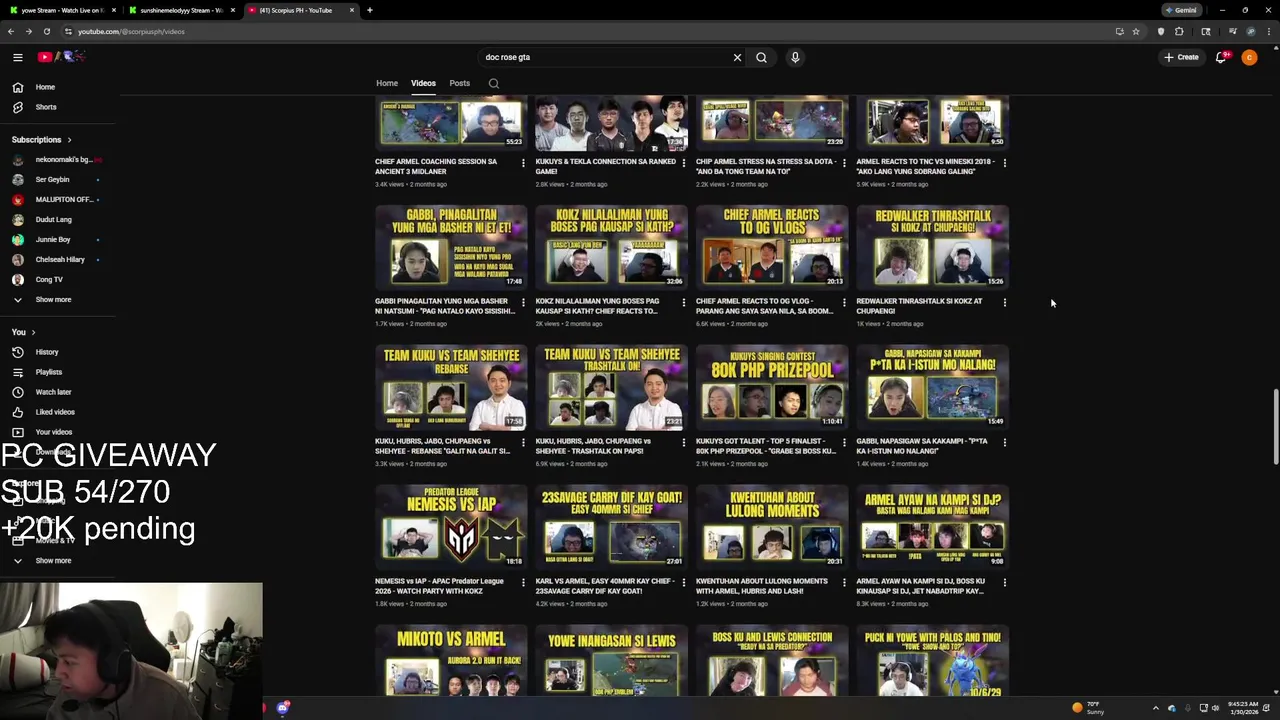Open Gabbi Napasigaw sa Kakampi thumbnail

pos(932,388)
